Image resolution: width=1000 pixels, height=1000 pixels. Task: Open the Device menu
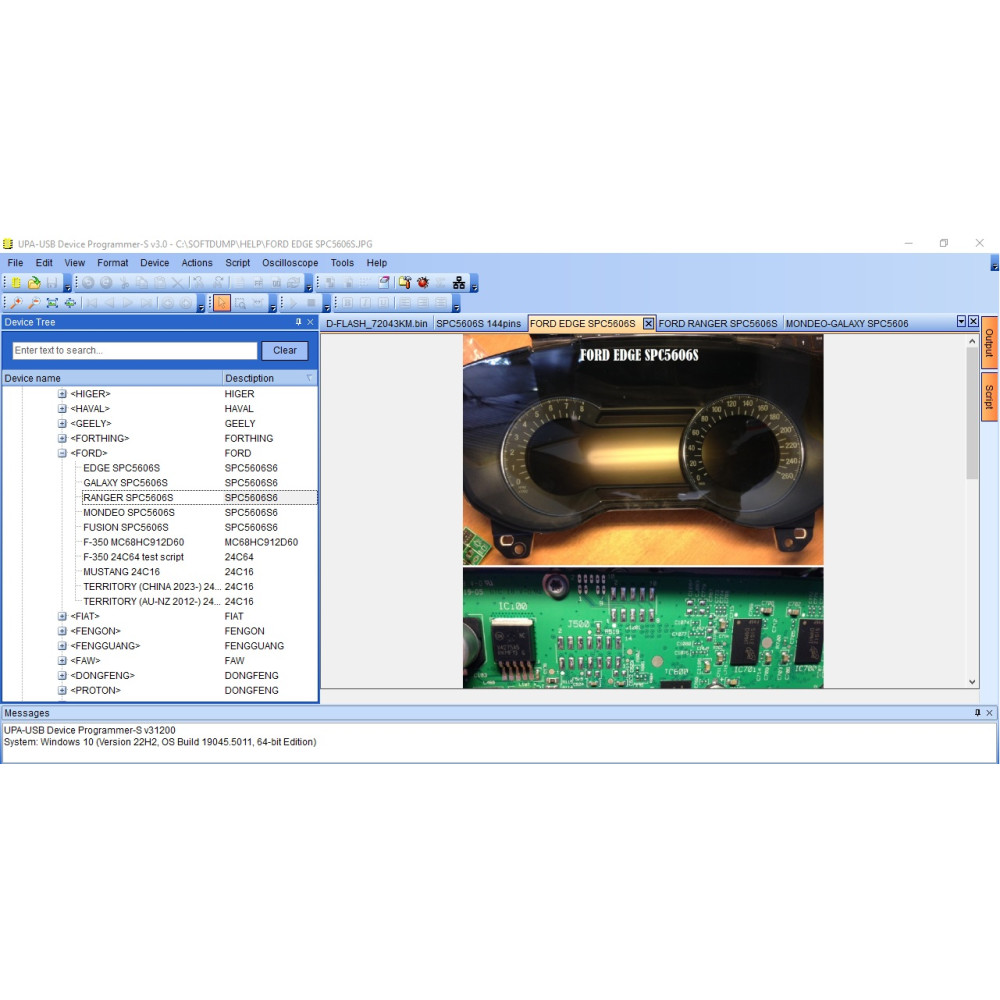coord(154,263)
